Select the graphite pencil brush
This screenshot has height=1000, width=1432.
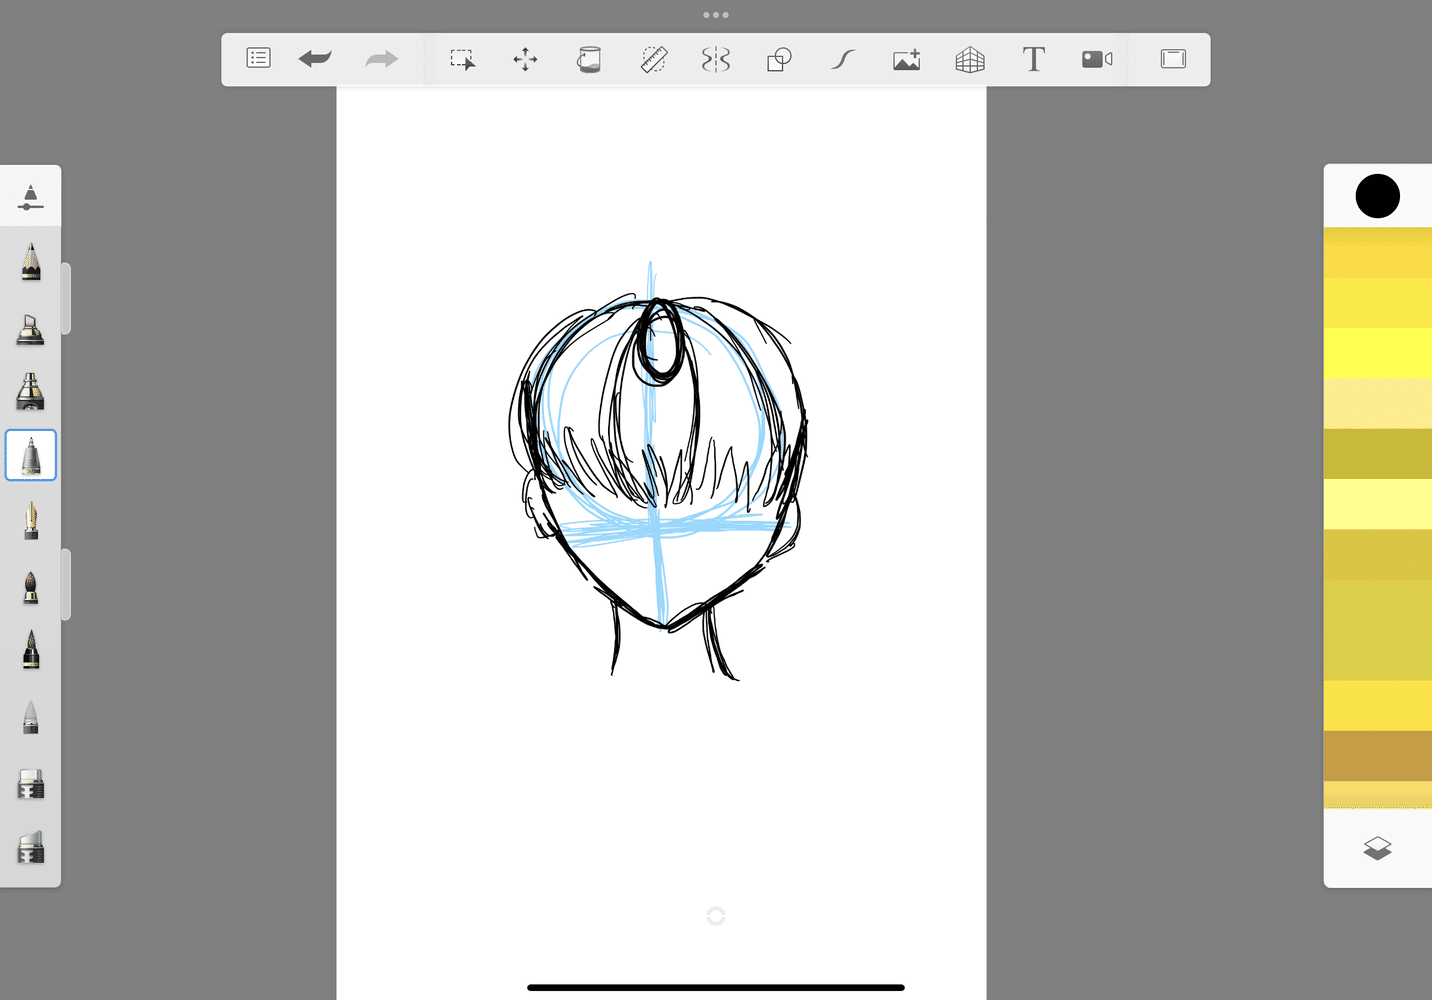[x=30, y=260]
